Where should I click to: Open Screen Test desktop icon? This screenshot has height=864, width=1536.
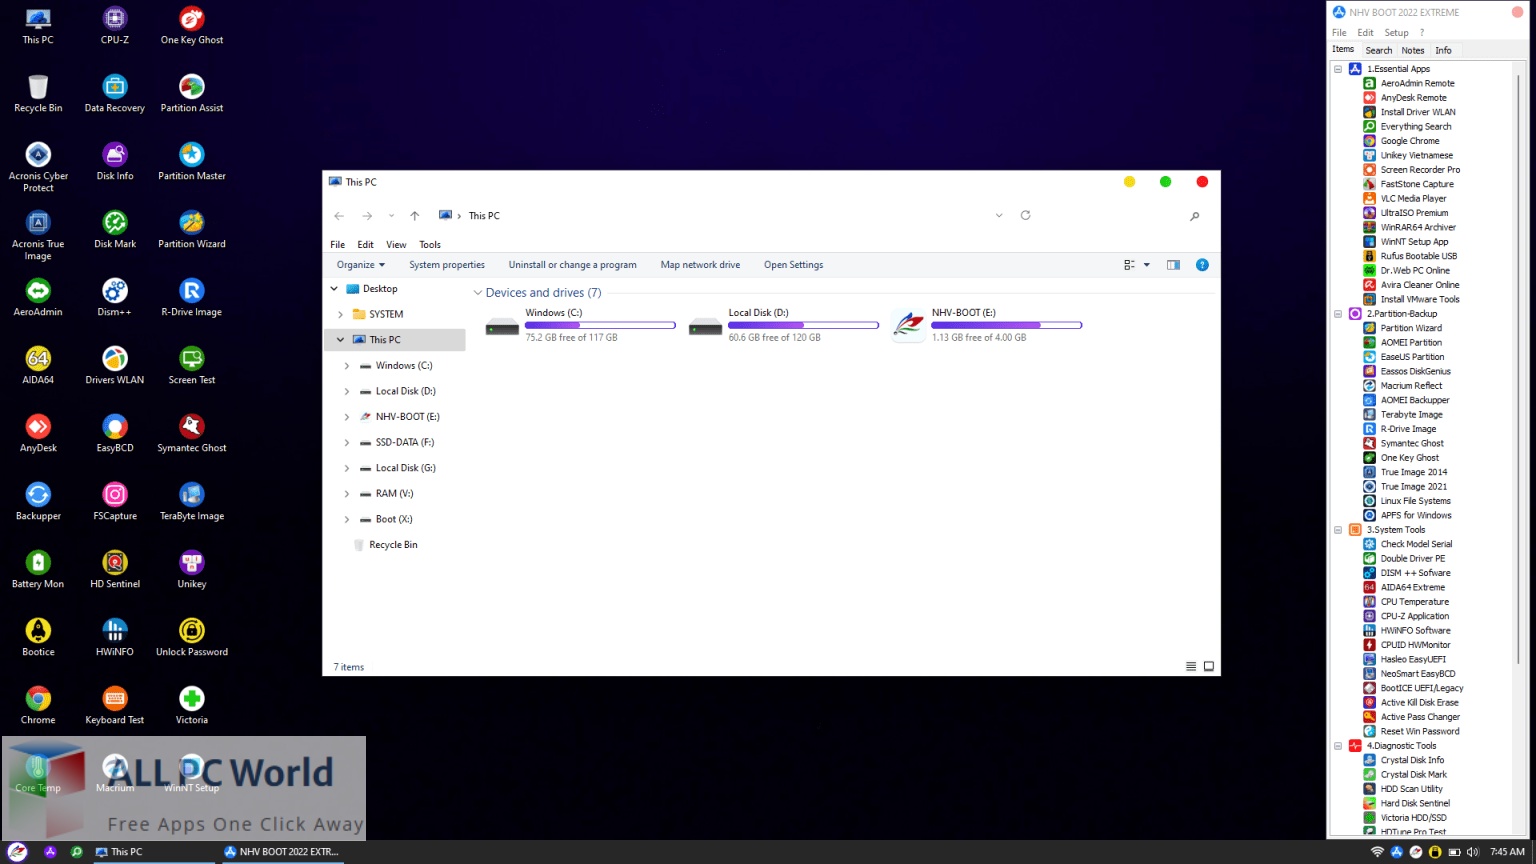click(192, 366)
